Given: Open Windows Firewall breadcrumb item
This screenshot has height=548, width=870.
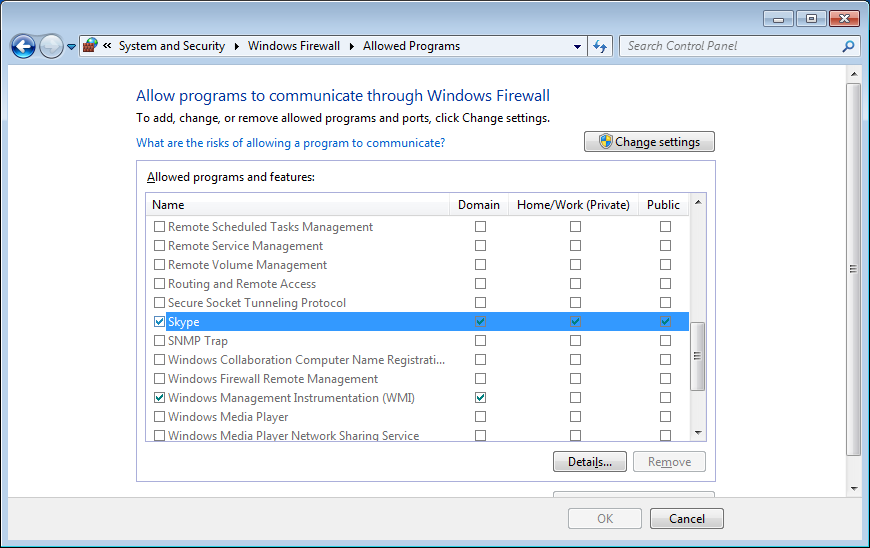Looking at the screenshot, I should (293, 46).
